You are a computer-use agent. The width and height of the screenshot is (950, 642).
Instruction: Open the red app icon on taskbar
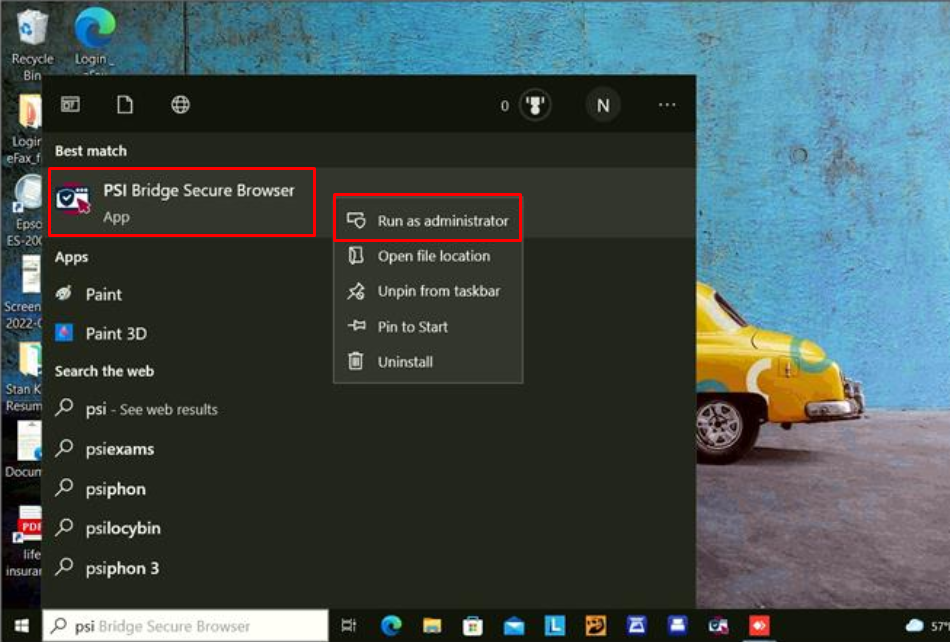[759, 626]
